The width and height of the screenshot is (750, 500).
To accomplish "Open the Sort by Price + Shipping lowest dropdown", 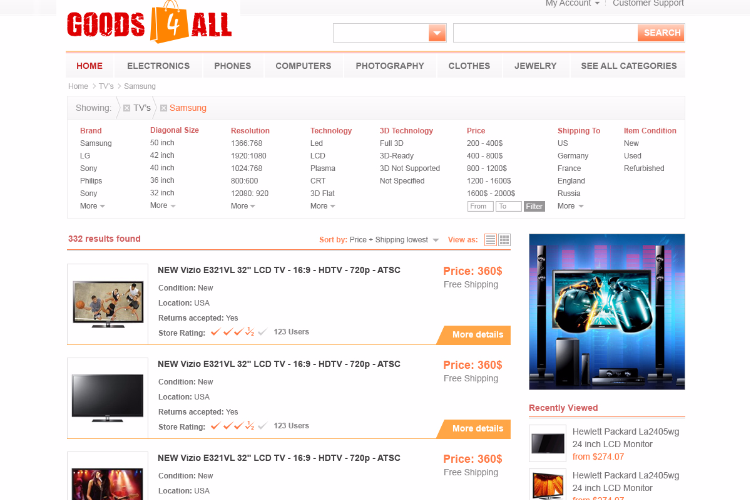I will (x=394, y=240).
